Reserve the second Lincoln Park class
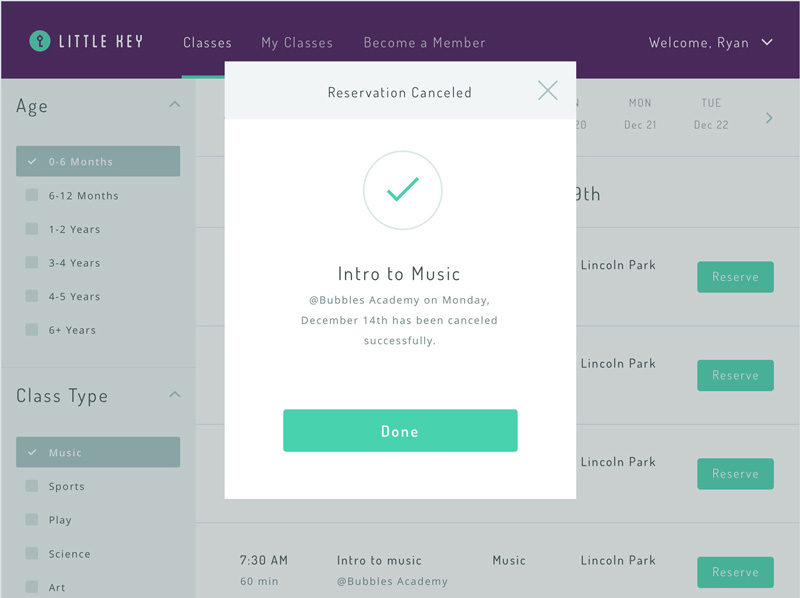This screenshot has width=800, height=598. [x=735, y=376]
